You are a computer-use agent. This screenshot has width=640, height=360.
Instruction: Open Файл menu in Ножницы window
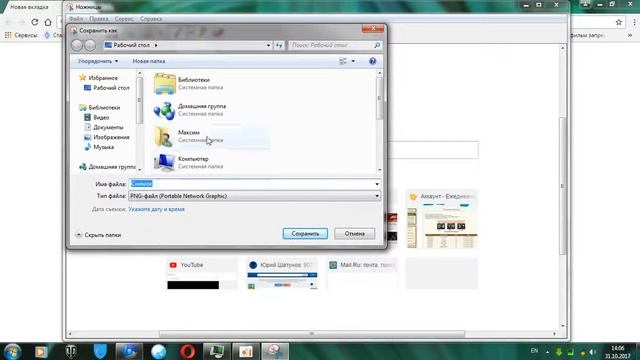tap(76, 19)
